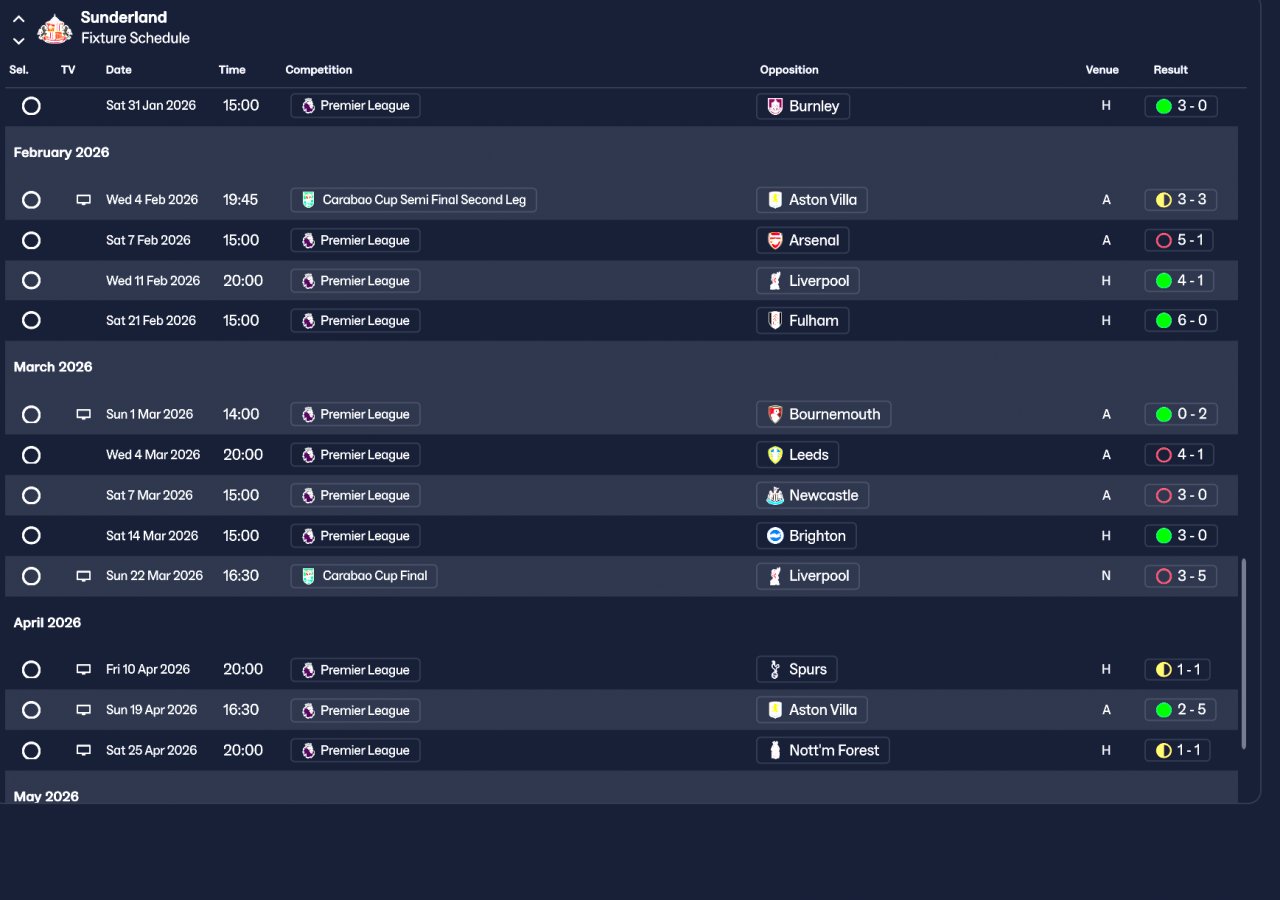Click the Sunderland team name heading

click(x=124, y=18)
